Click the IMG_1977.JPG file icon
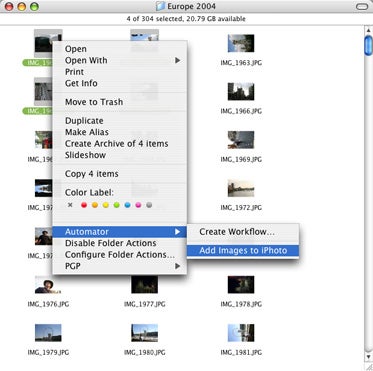This screenshot has width=373, height=371. coord(144,284)
